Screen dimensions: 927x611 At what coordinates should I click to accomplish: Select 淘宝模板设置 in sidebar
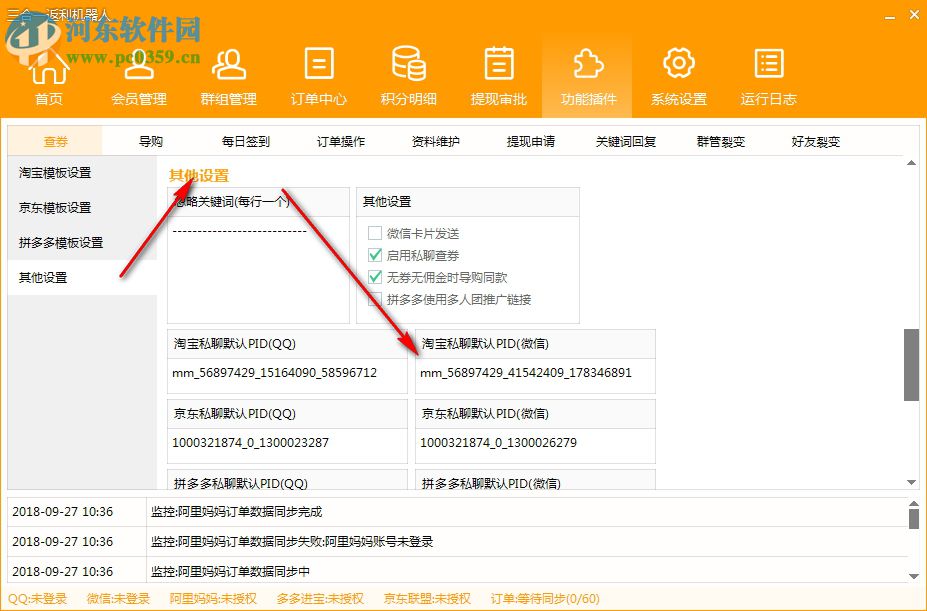pyautogui.click(x=55, y=172)
